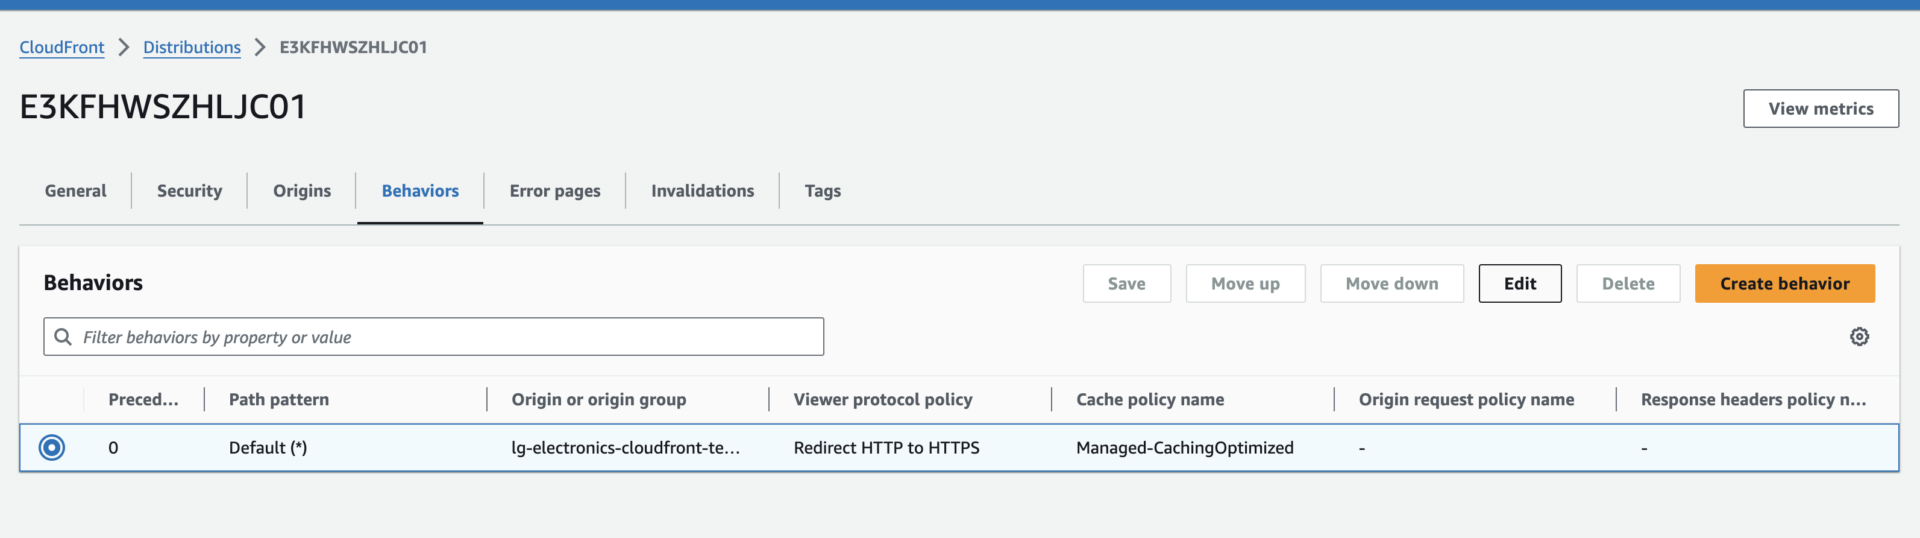The image size is (1920, 538).
Task: Switch to the General tab
Action: point(75,191)
